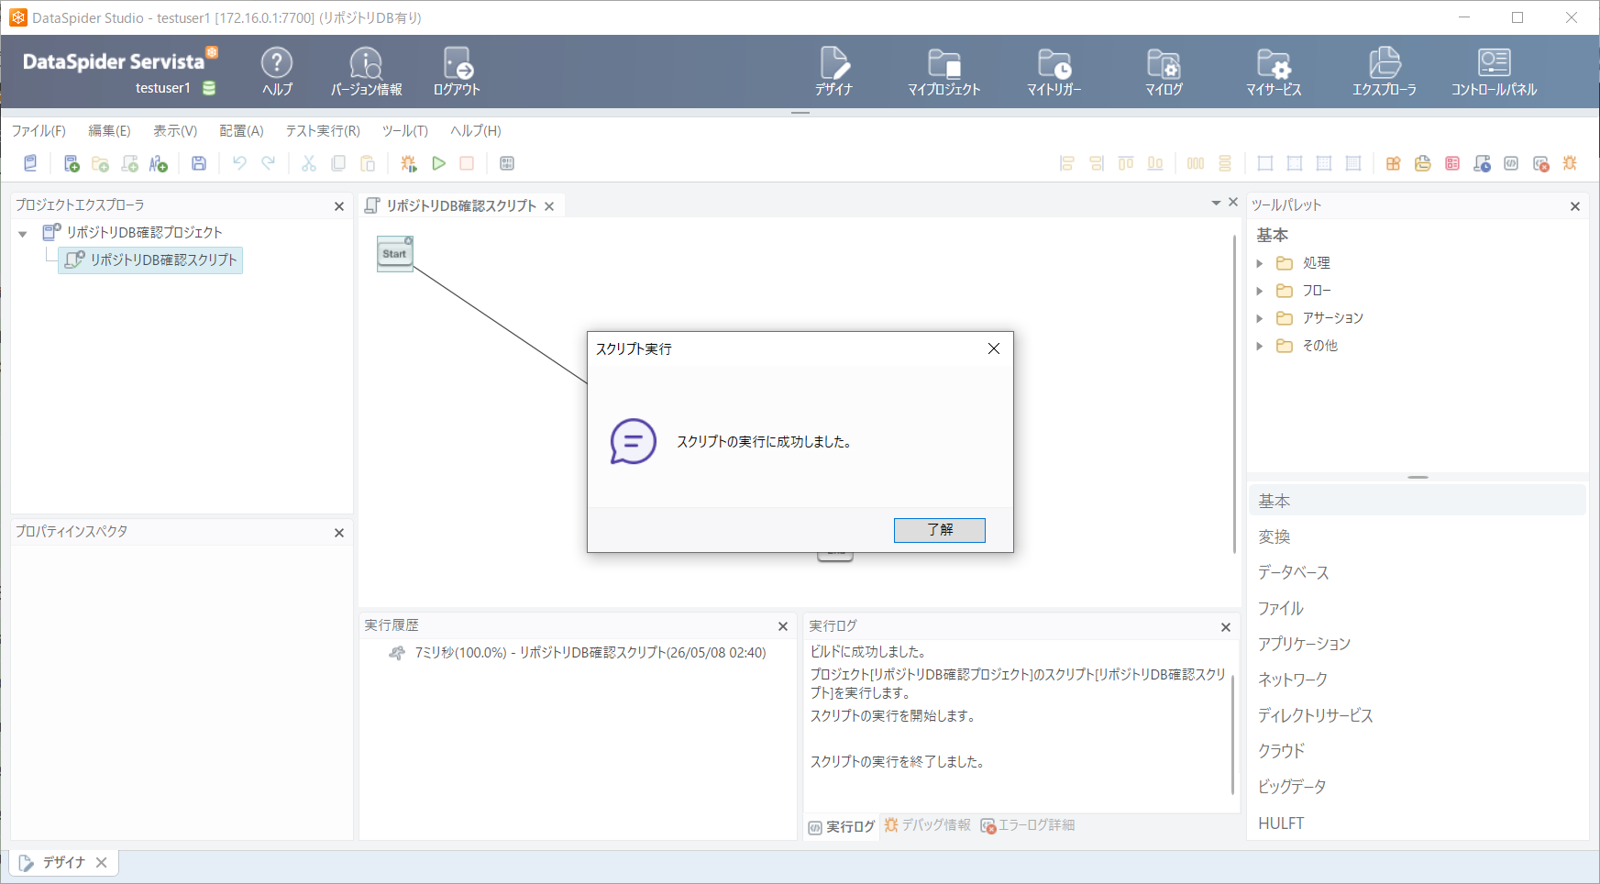Select the デザイナ taskbar tab at bottom

pyautogui.click(x=64, y=862)
